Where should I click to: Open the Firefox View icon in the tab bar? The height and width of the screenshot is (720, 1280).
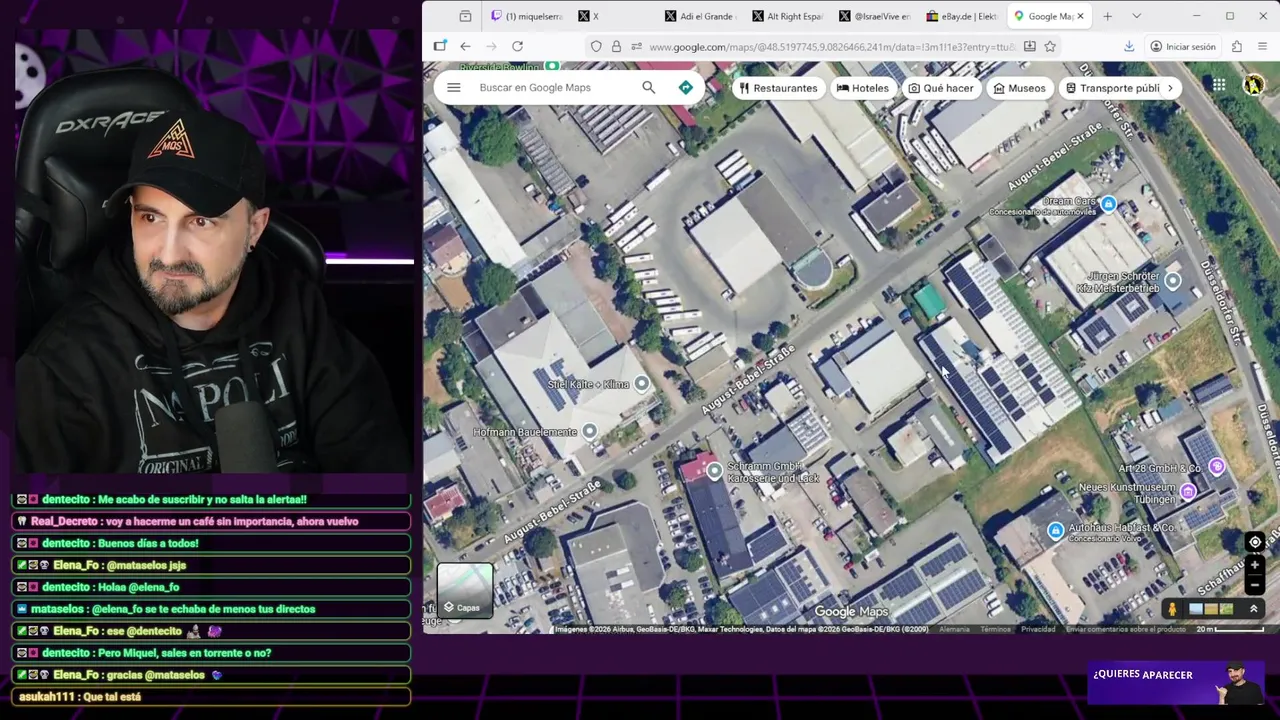pyautogui.click(x=465, y=16)
